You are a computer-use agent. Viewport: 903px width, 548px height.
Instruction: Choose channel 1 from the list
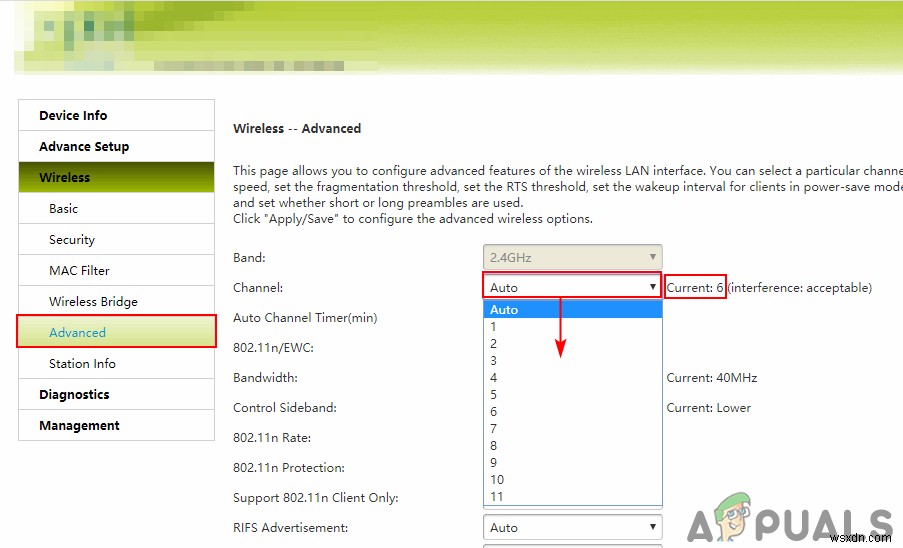[x=572, y=326]
